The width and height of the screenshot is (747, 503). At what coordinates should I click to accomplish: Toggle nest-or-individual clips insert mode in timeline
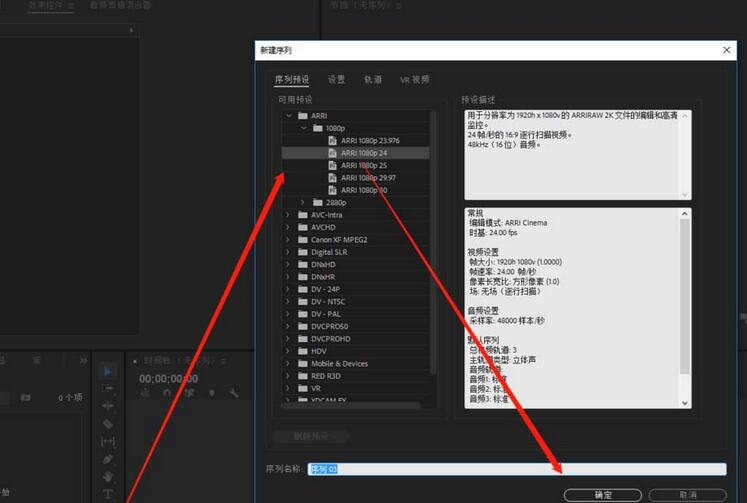(145, 393)
